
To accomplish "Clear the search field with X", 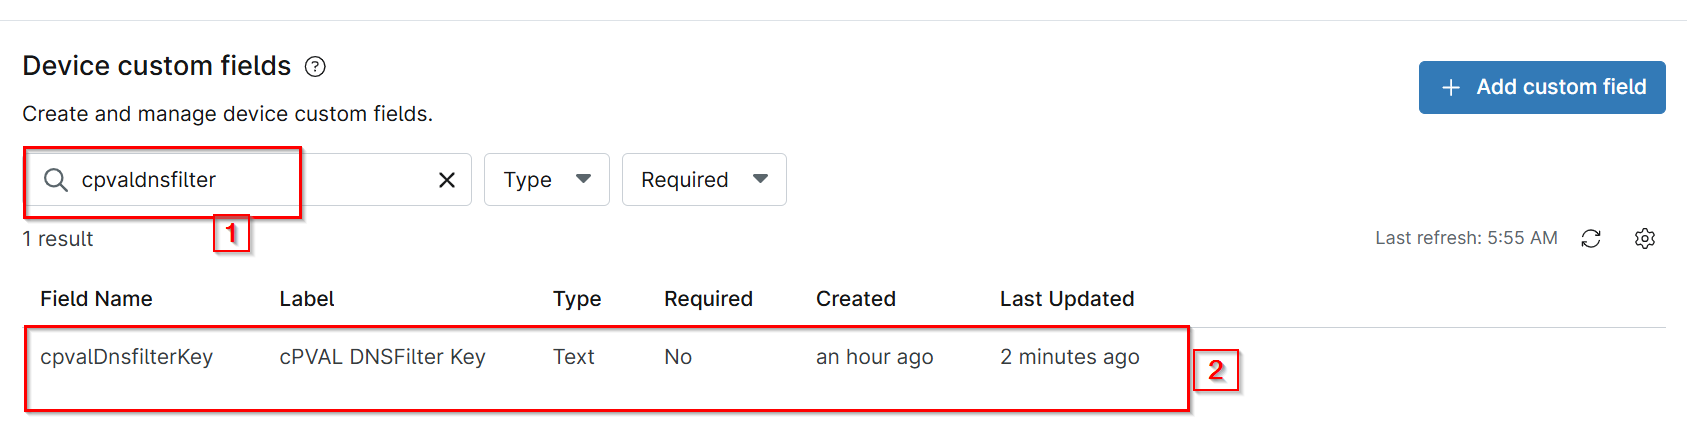I will (x=447, y=180).
